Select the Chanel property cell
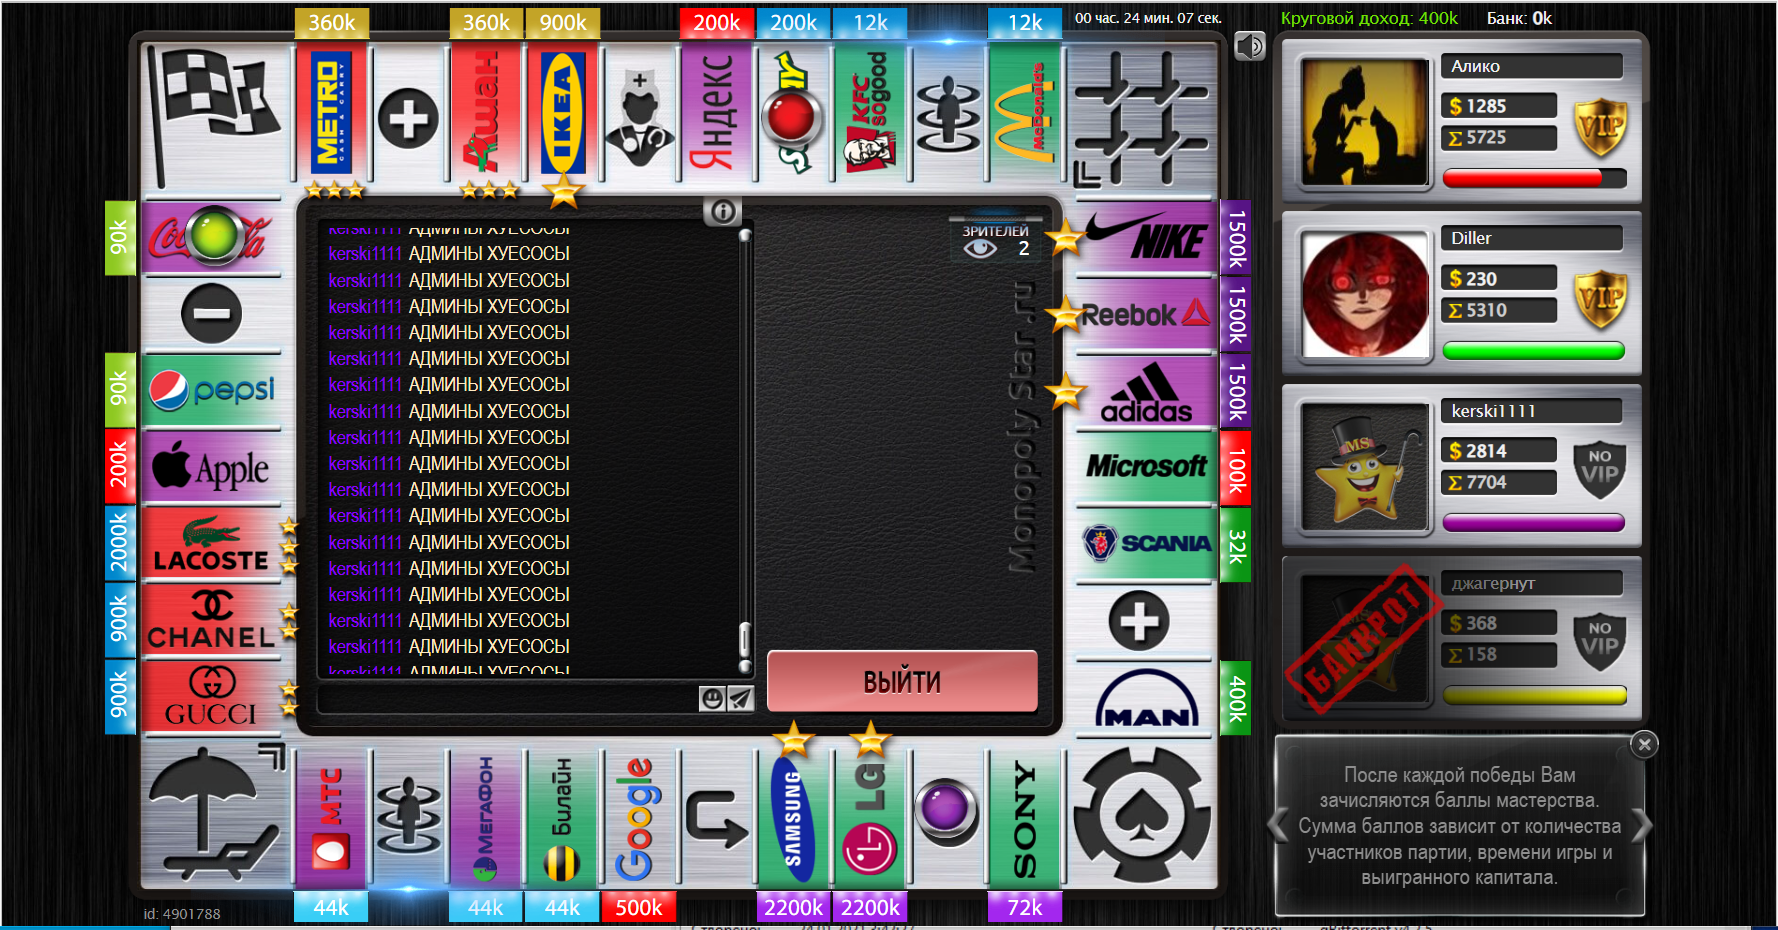Viewport: 1778px width, 930px height. click(x=211, y=621)
